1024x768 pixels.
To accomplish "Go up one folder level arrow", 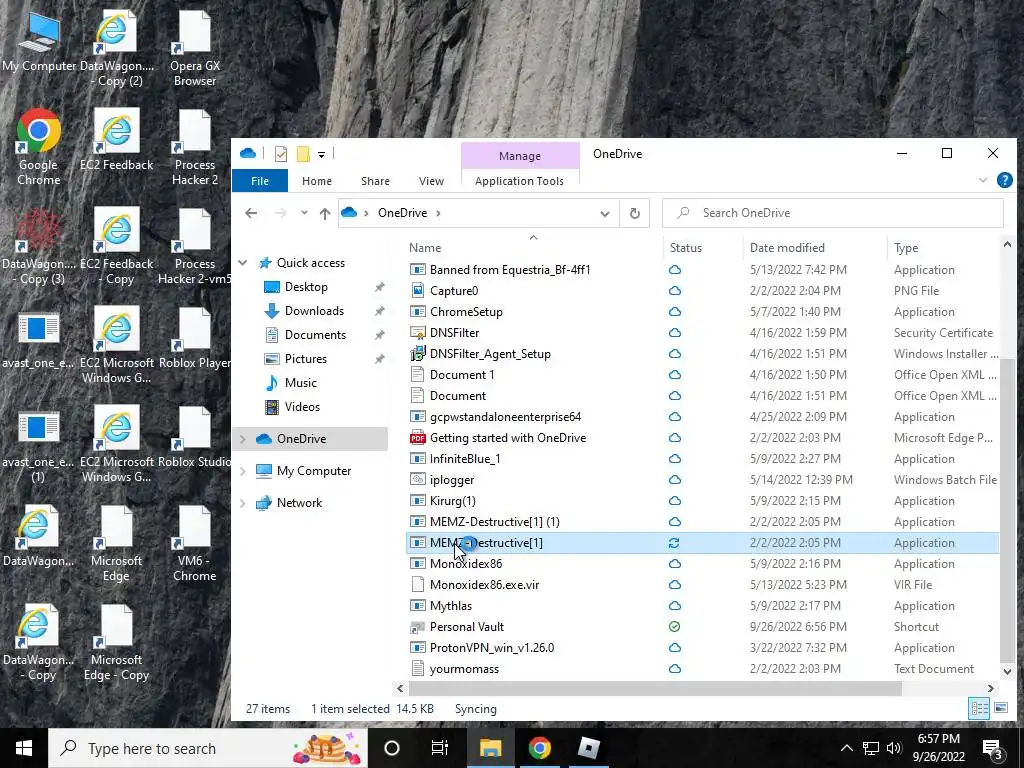I will (x=325, y=213).
